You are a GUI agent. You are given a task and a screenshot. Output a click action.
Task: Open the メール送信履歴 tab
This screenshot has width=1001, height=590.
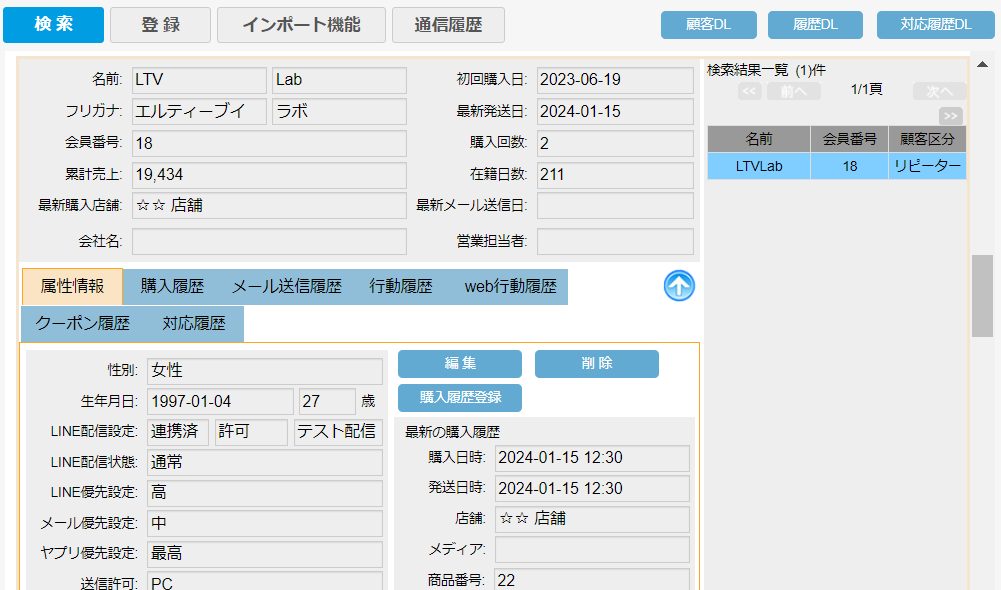287,287
